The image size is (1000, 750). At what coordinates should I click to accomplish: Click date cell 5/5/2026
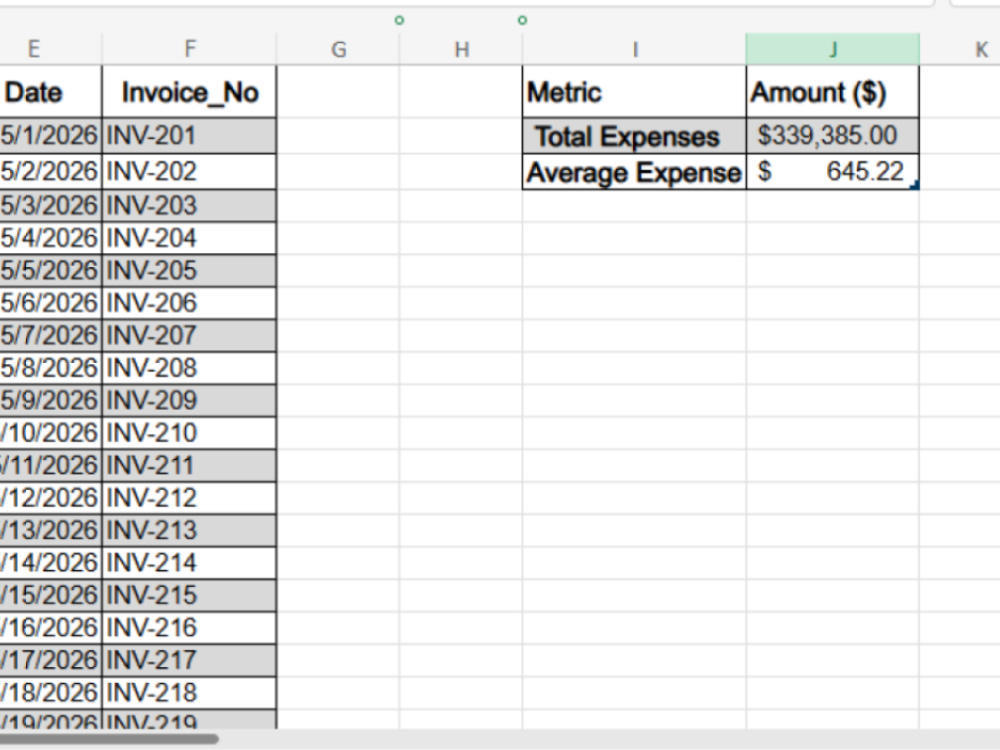(50, 271)
